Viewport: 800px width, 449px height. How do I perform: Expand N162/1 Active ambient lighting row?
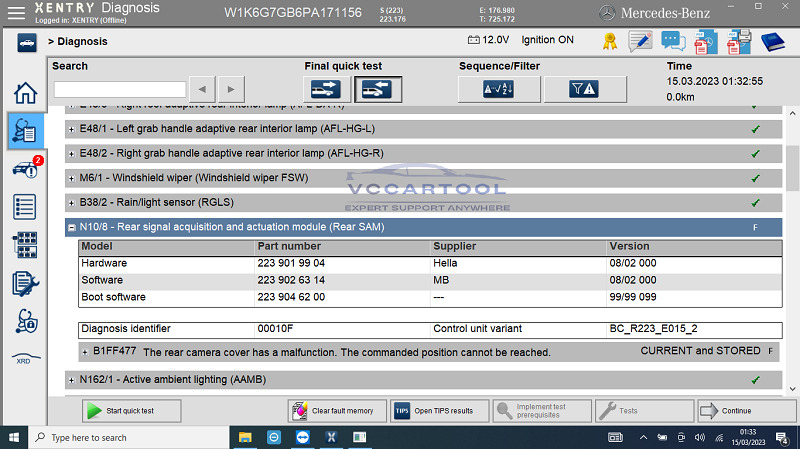click(71, 380)
